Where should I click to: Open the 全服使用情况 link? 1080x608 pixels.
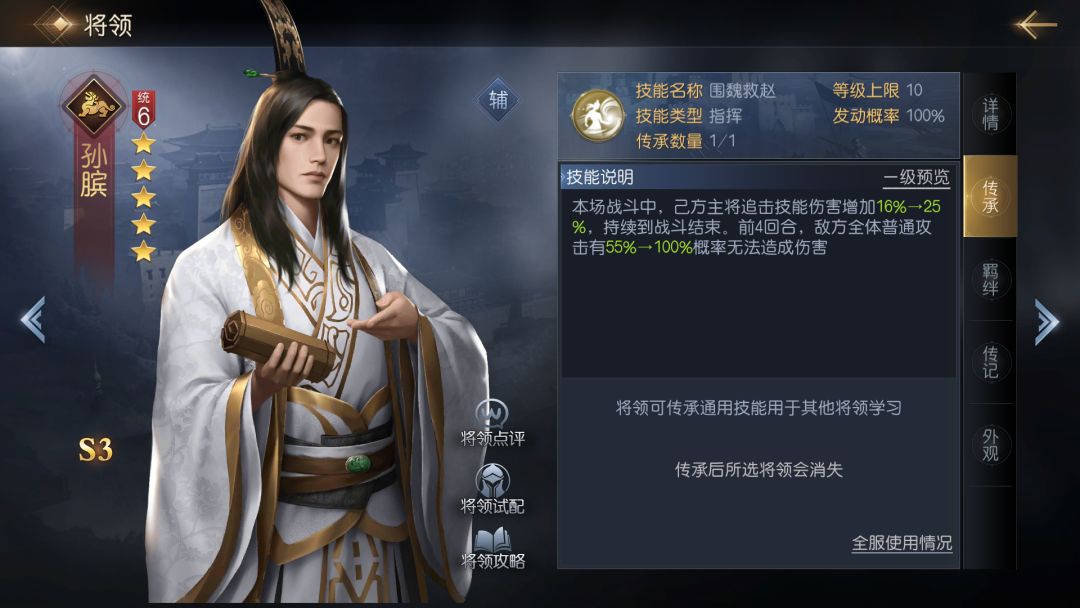[902, 543]
